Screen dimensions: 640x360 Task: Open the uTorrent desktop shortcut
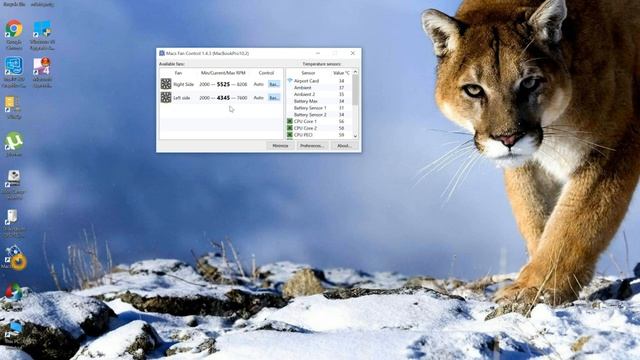pyautogui.click(x=14, y=144)
